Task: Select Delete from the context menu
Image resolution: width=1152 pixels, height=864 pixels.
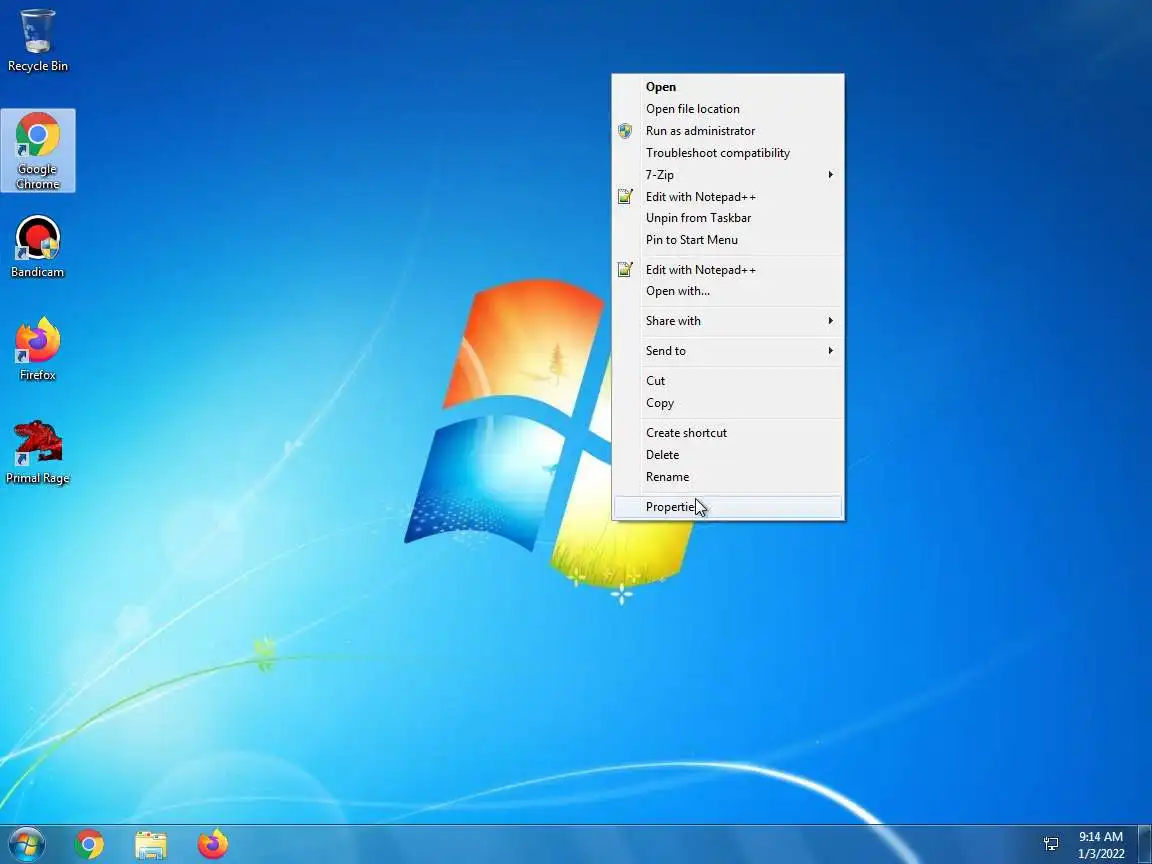Action: pyautogui.click(x=727, y=455)
